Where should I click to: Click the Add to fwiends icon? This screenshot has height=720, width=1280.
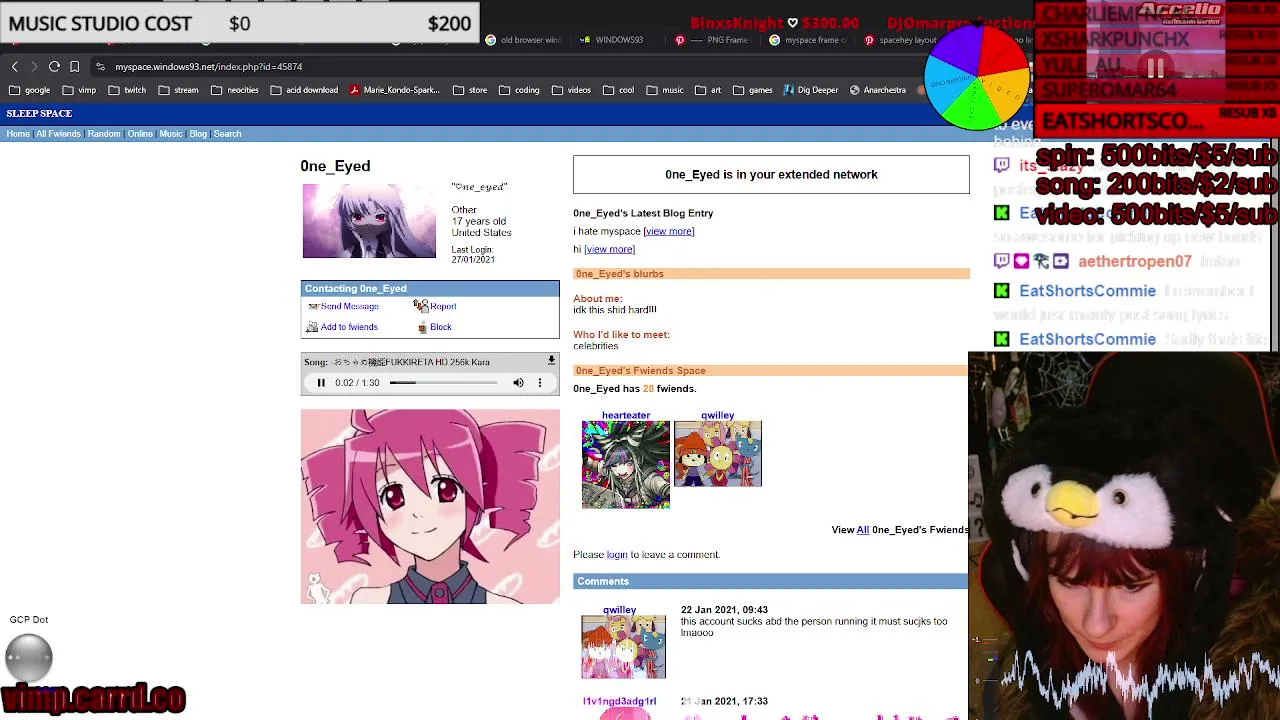312,327
